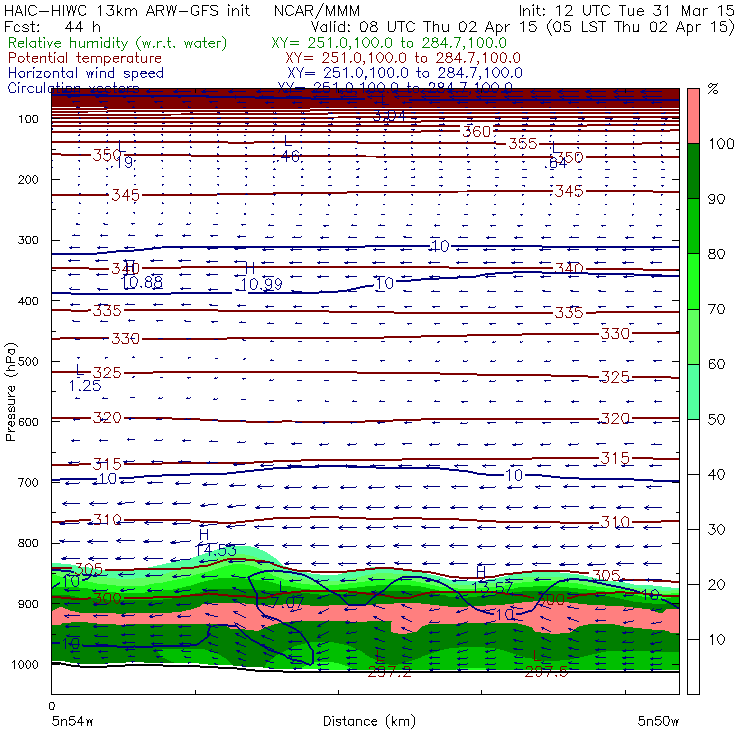Click the '297.5' temperature minimum value
Viewport: 740px width, 740px height.
pyautogui.click(x=546, y=672)
